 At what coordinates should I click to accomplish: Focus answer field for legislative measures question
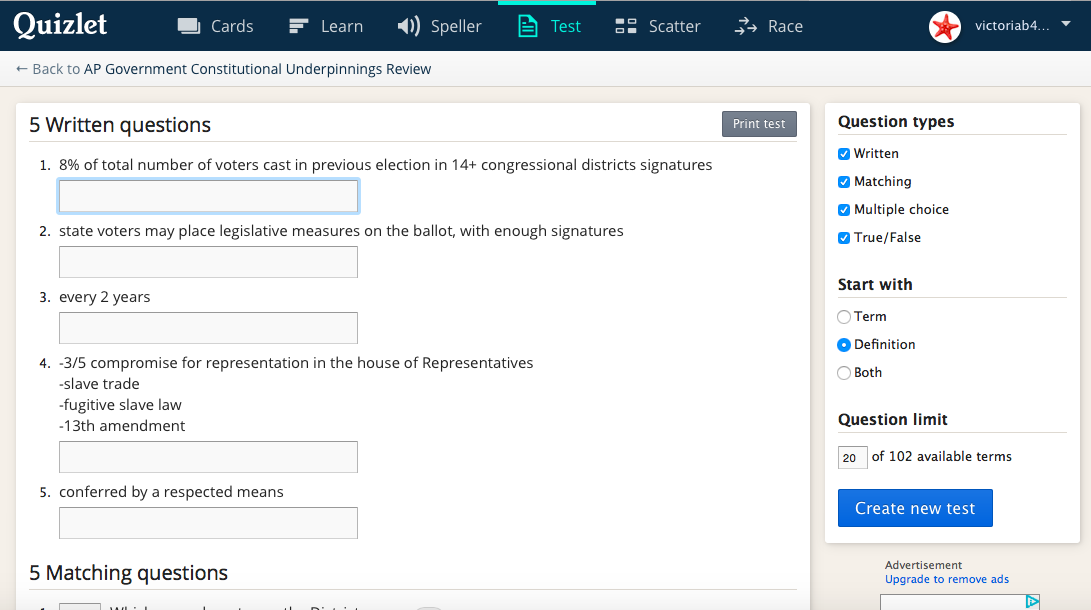pyautogui.click(x=208, y=262)
